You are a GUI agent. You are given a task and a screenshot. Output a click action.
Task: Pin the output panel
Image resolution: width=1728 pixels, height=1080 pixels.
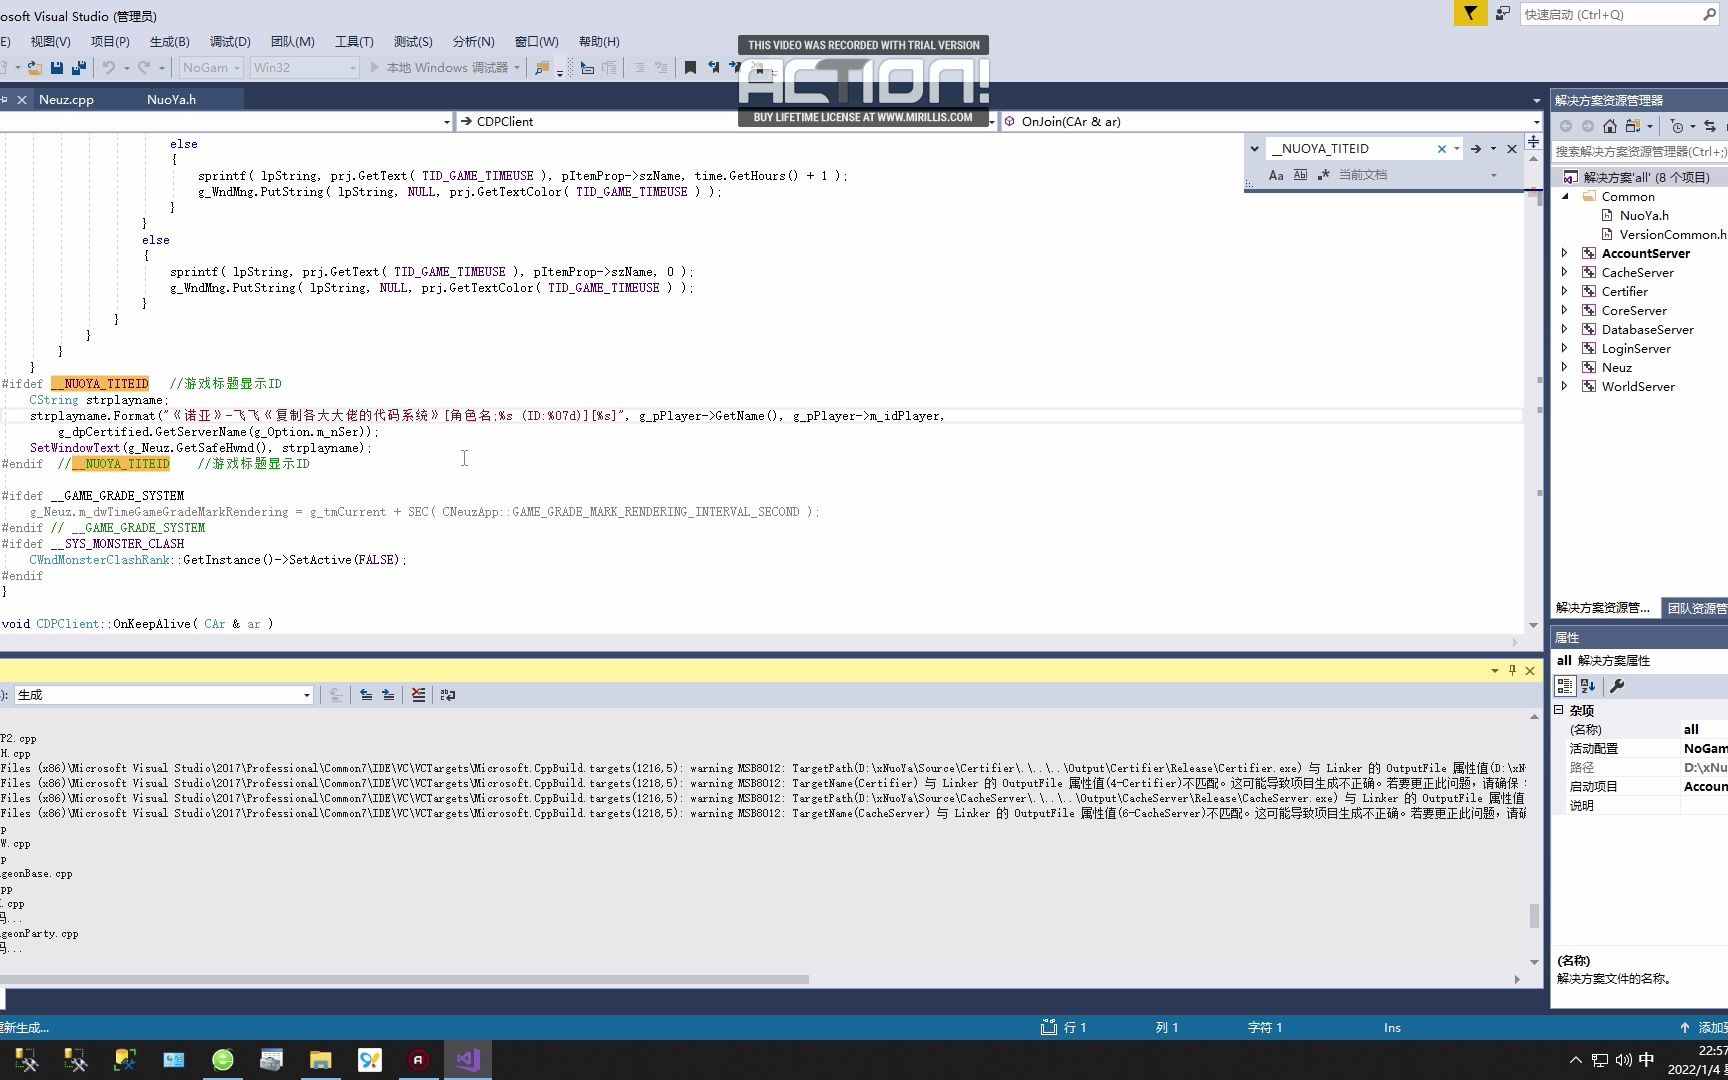1512,670
